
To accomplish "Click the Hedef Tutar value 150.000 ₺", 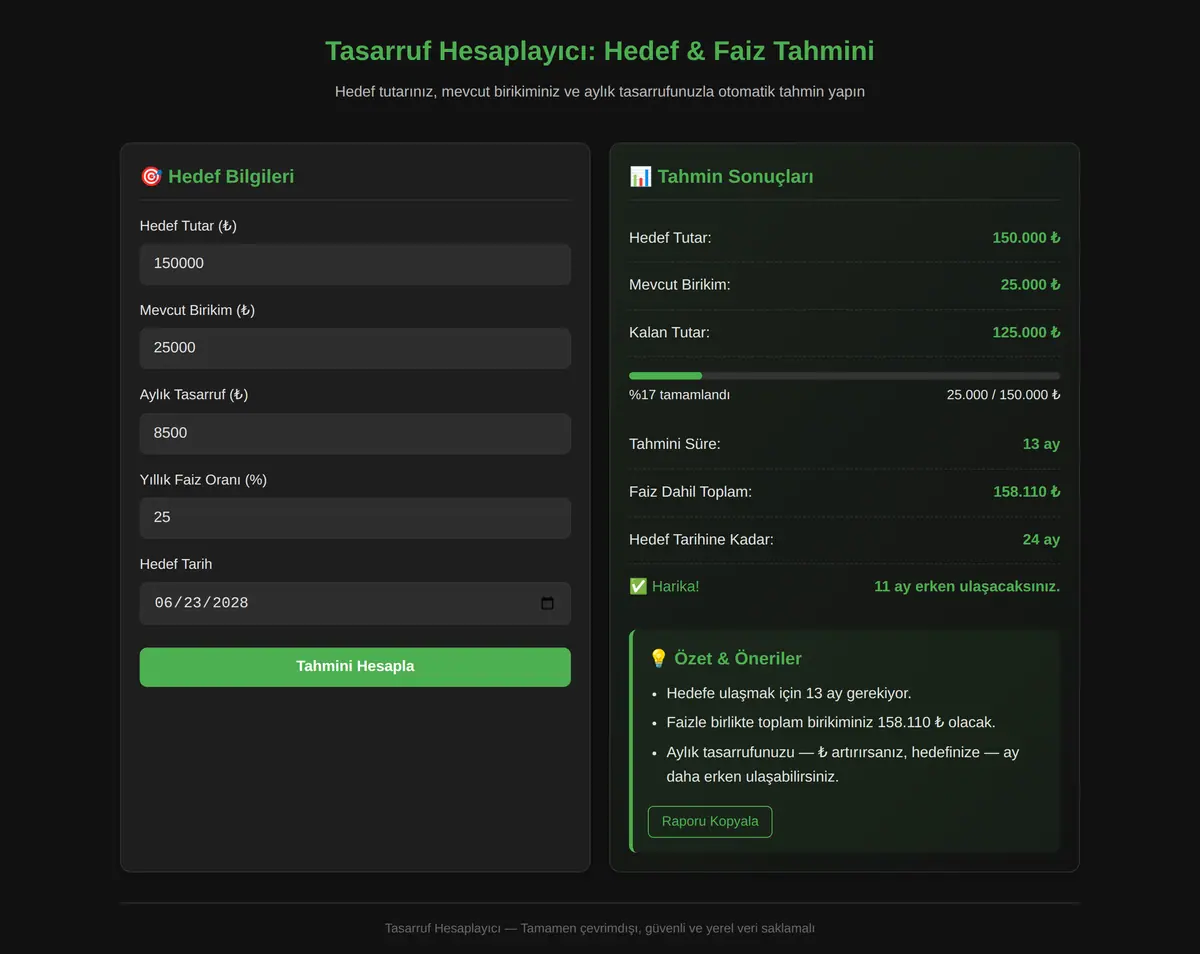I will (x=1026, y=238).
